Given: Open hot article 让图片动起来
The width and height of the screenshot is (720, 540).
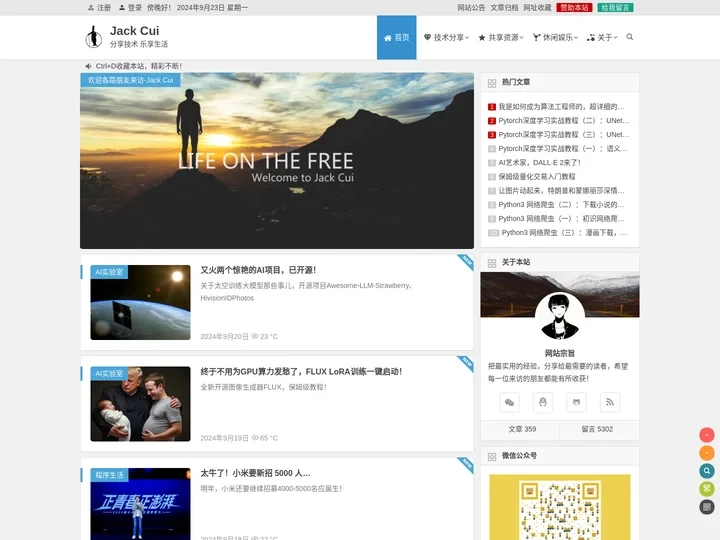Looking at the screenshot, I should [x=561, y=191].
